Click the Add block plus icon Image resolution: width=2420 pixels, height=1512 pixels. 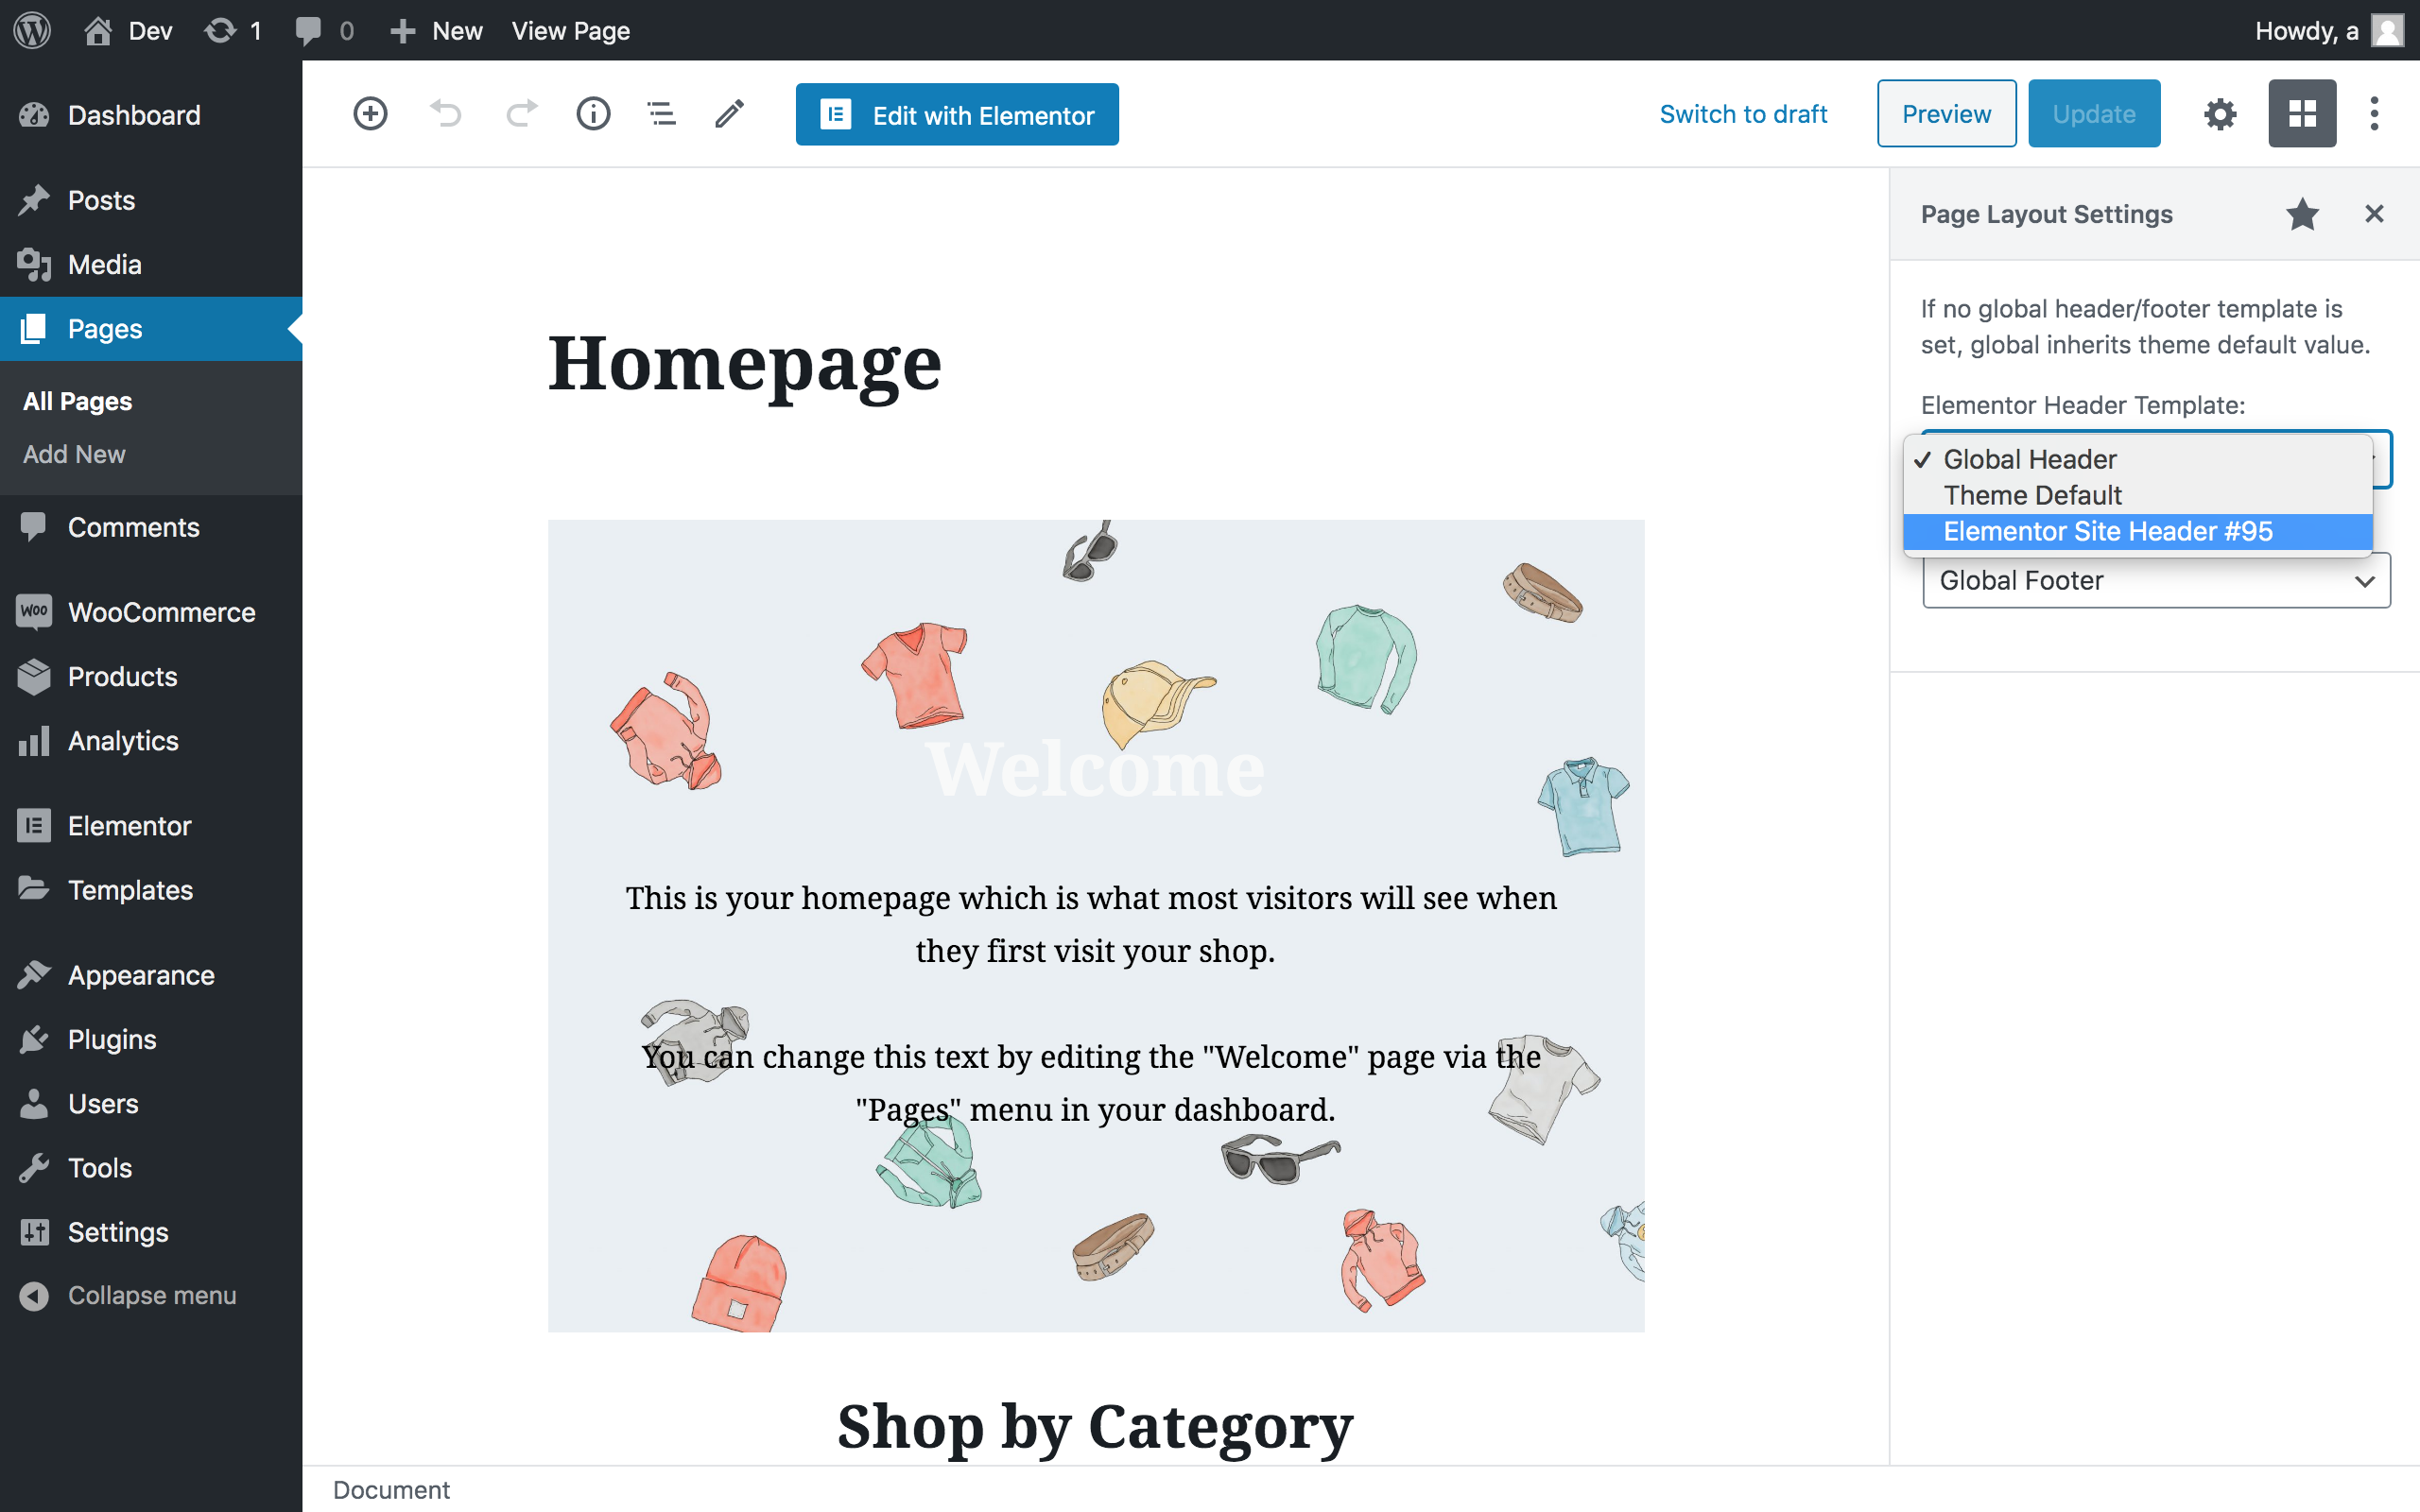tap(370, 114)
